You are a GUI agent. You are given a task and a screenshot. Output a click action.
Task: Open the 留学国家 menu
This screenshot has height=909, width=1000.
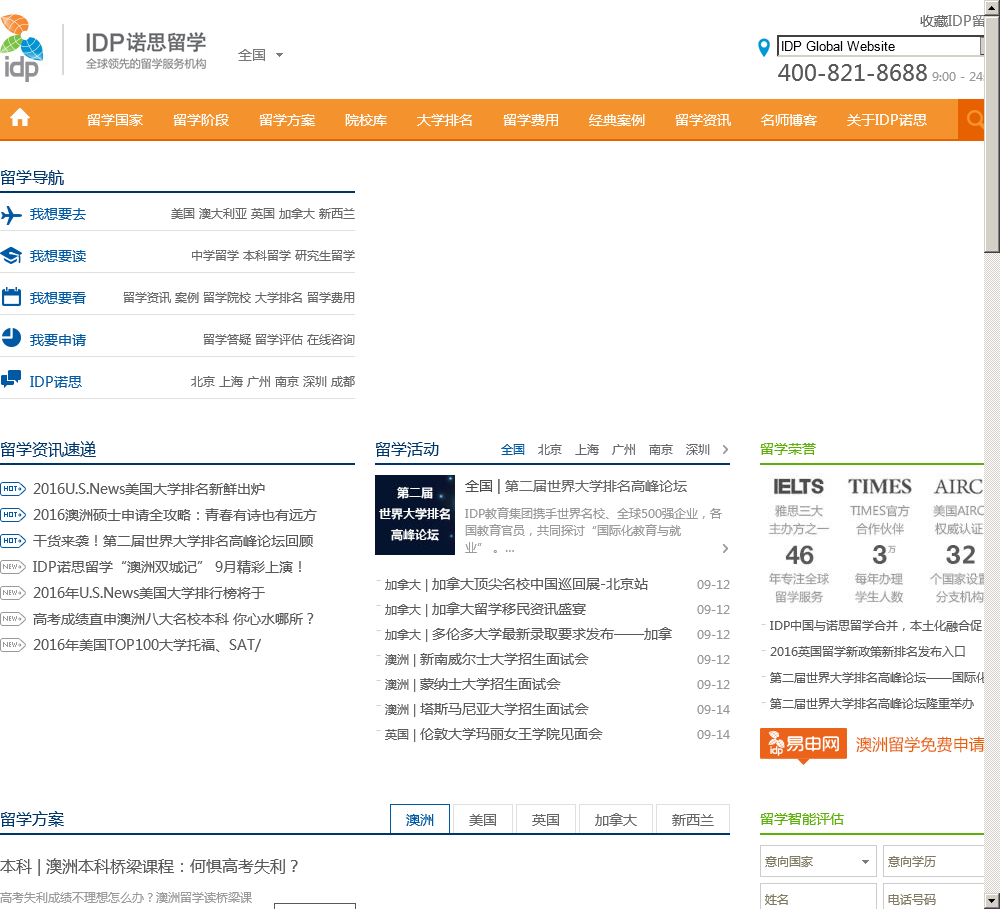coord(115,120)
